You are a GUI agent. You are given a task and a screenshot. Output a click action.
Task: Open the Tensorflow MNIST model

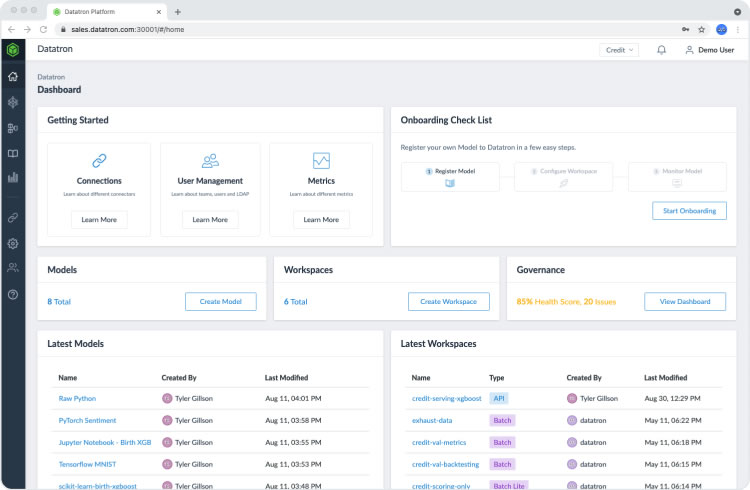(87, 464)
